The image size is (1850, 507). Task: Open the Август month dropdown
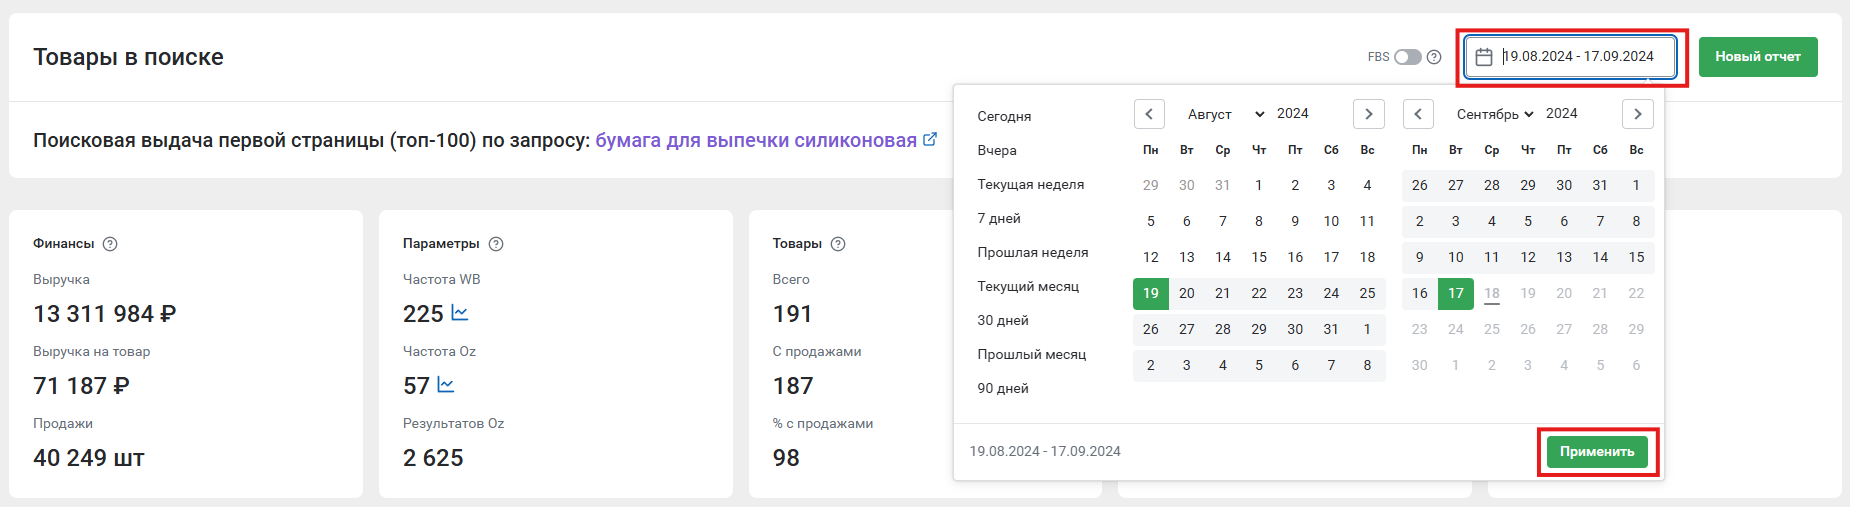[x=1225, y=114]
